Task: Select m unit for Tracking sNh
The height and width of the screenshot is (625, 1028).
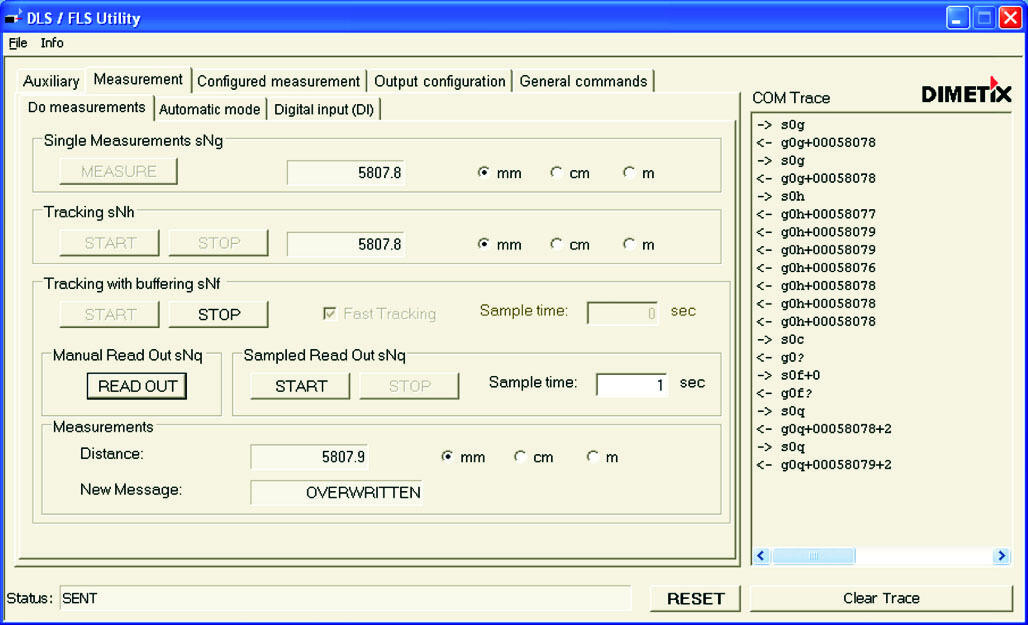Action: click(x=629, y=244)
